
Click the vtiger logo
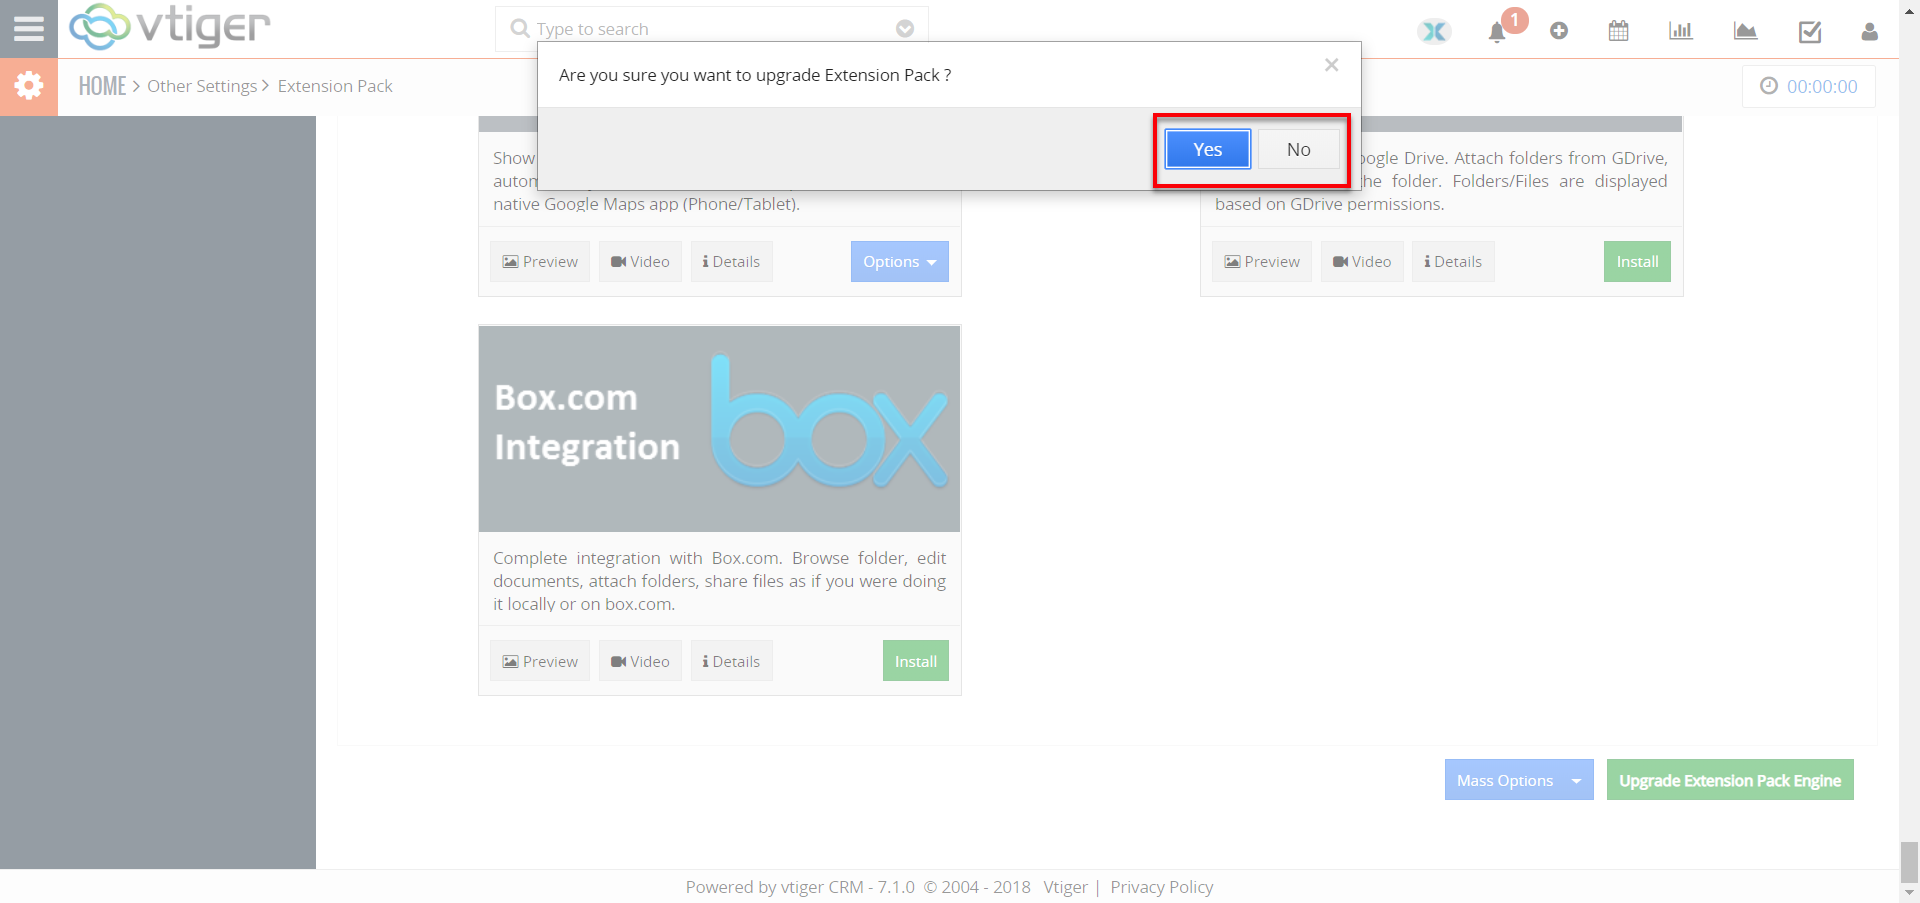(170, 27)
